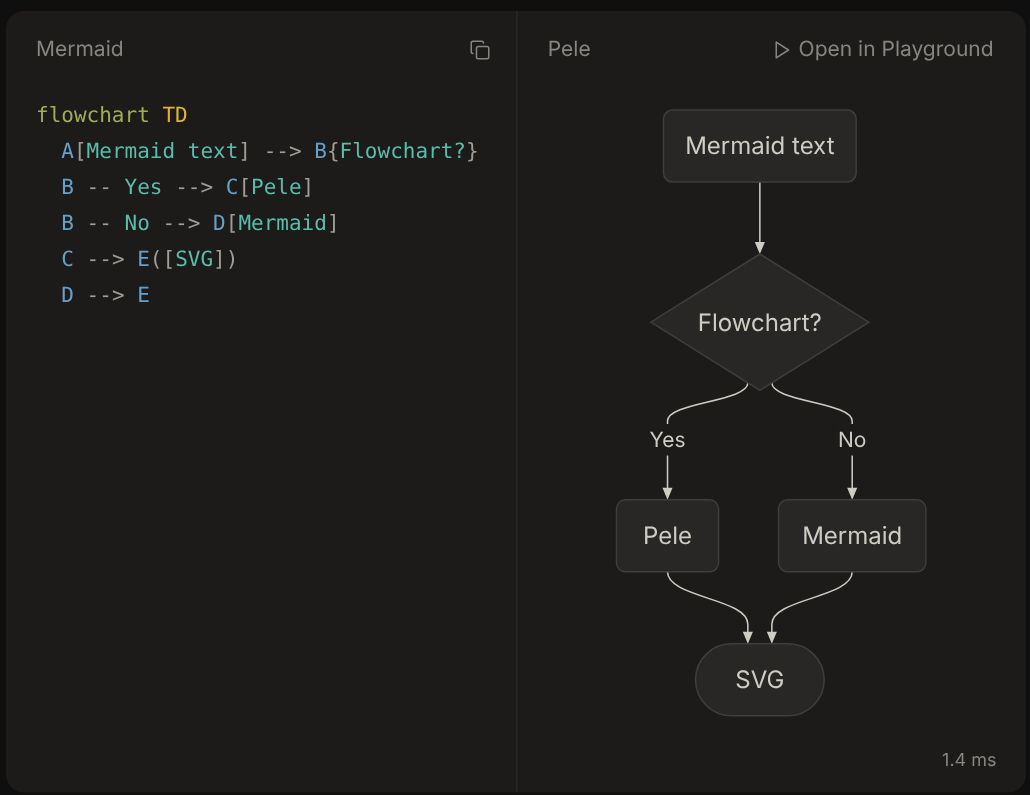Click 'B{Flowchart?}' in the code

point(396,151)
